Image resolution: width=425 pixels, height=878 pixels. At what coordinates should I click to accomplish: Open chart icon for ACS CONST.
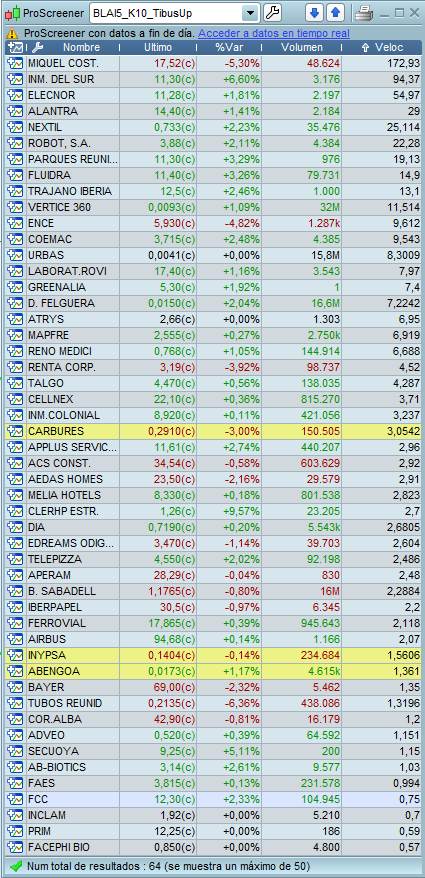(x=14, y=463)
